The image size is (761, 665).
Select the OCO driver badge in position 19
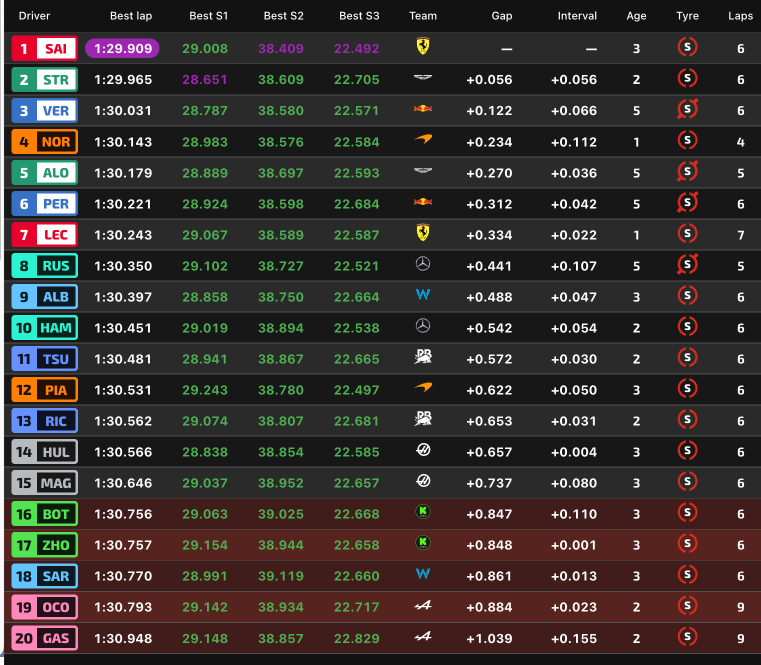pyautogui.click(x=43, y=607)
